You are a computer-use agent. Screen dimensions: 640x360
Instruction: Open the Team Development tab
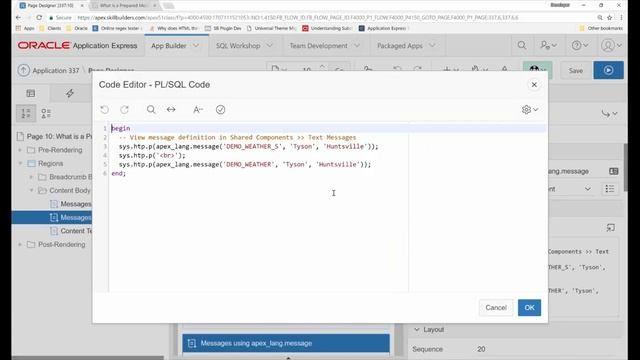(x=318, y=46)
